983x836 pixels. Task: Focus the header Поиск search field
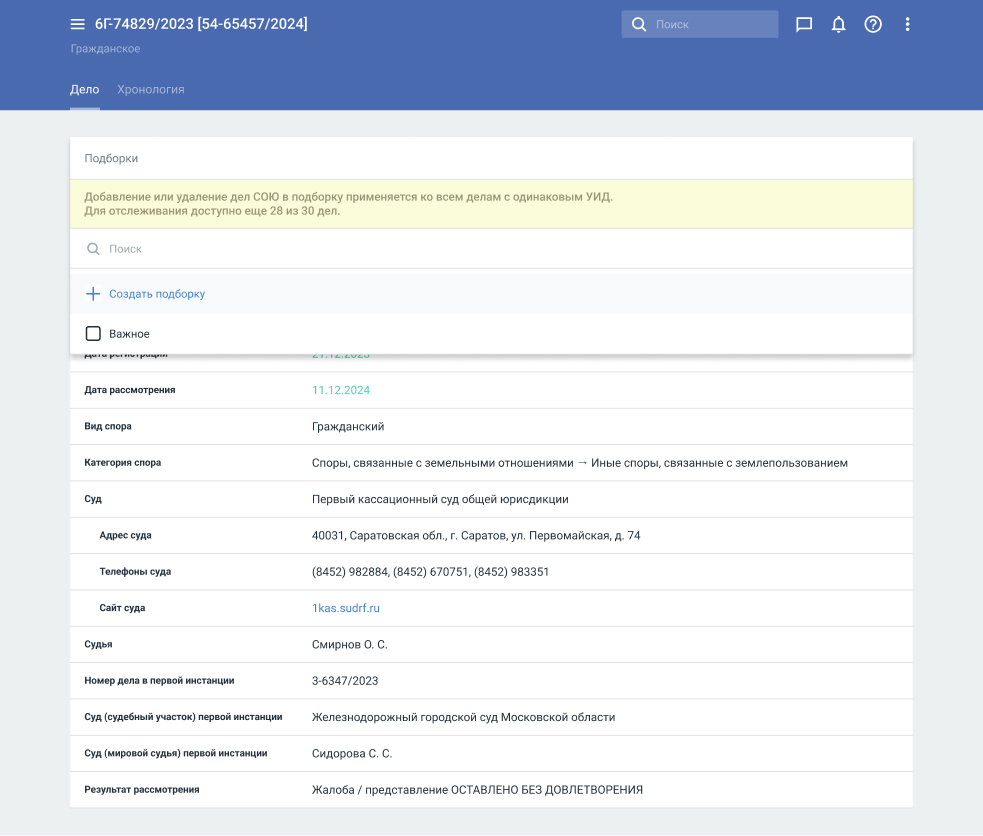[x=712, y=24]
